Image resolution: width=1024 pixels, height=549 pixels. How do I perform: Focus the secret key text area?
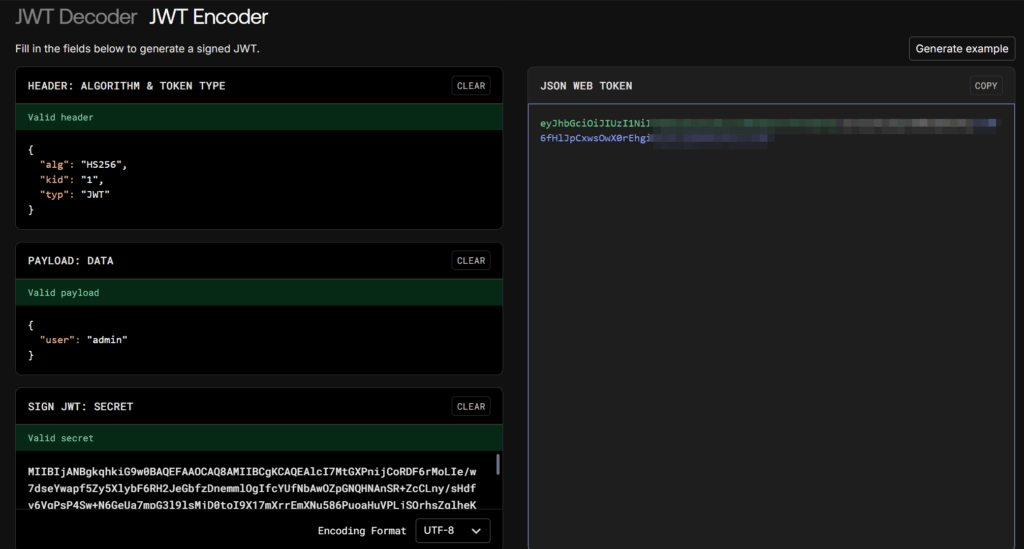[x=250, y=485]
